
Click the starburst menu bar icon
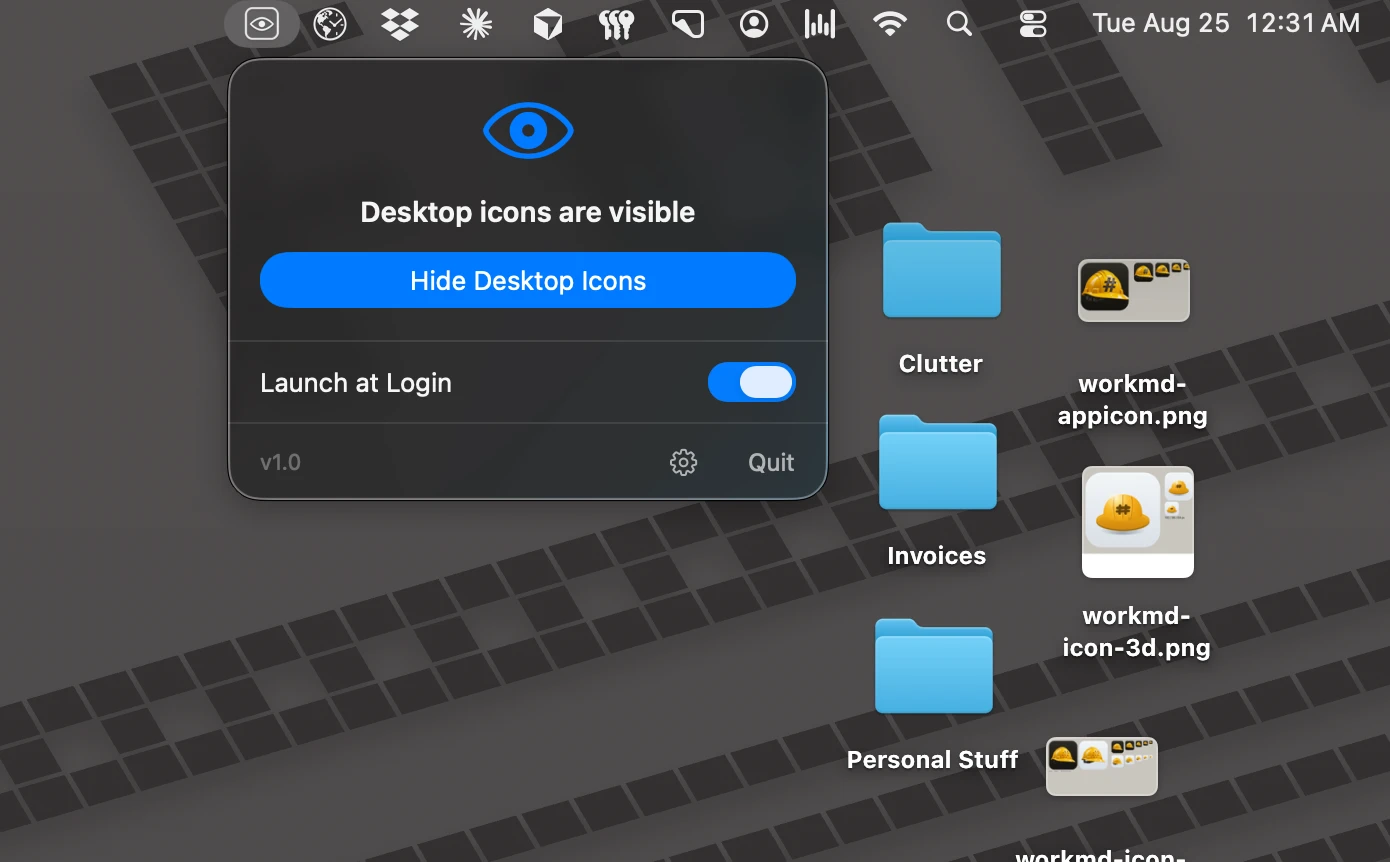click(476, 24)
